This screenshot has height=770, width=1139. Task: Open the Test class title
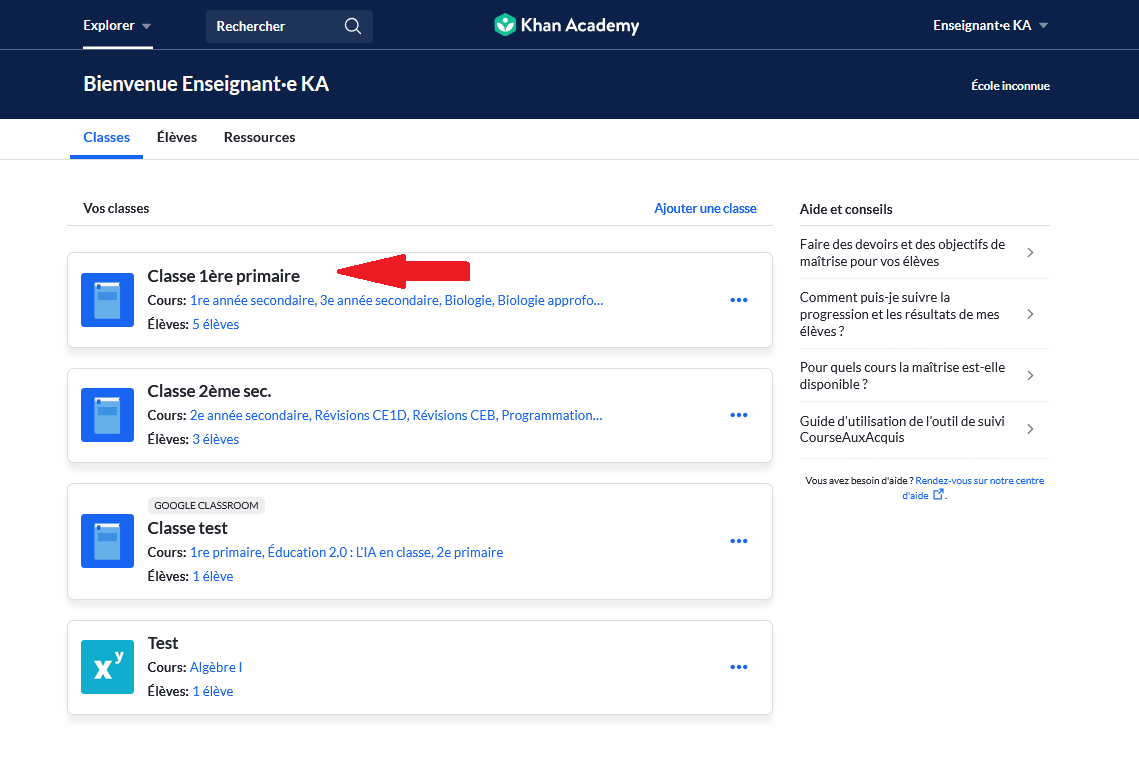pos(163,643)
